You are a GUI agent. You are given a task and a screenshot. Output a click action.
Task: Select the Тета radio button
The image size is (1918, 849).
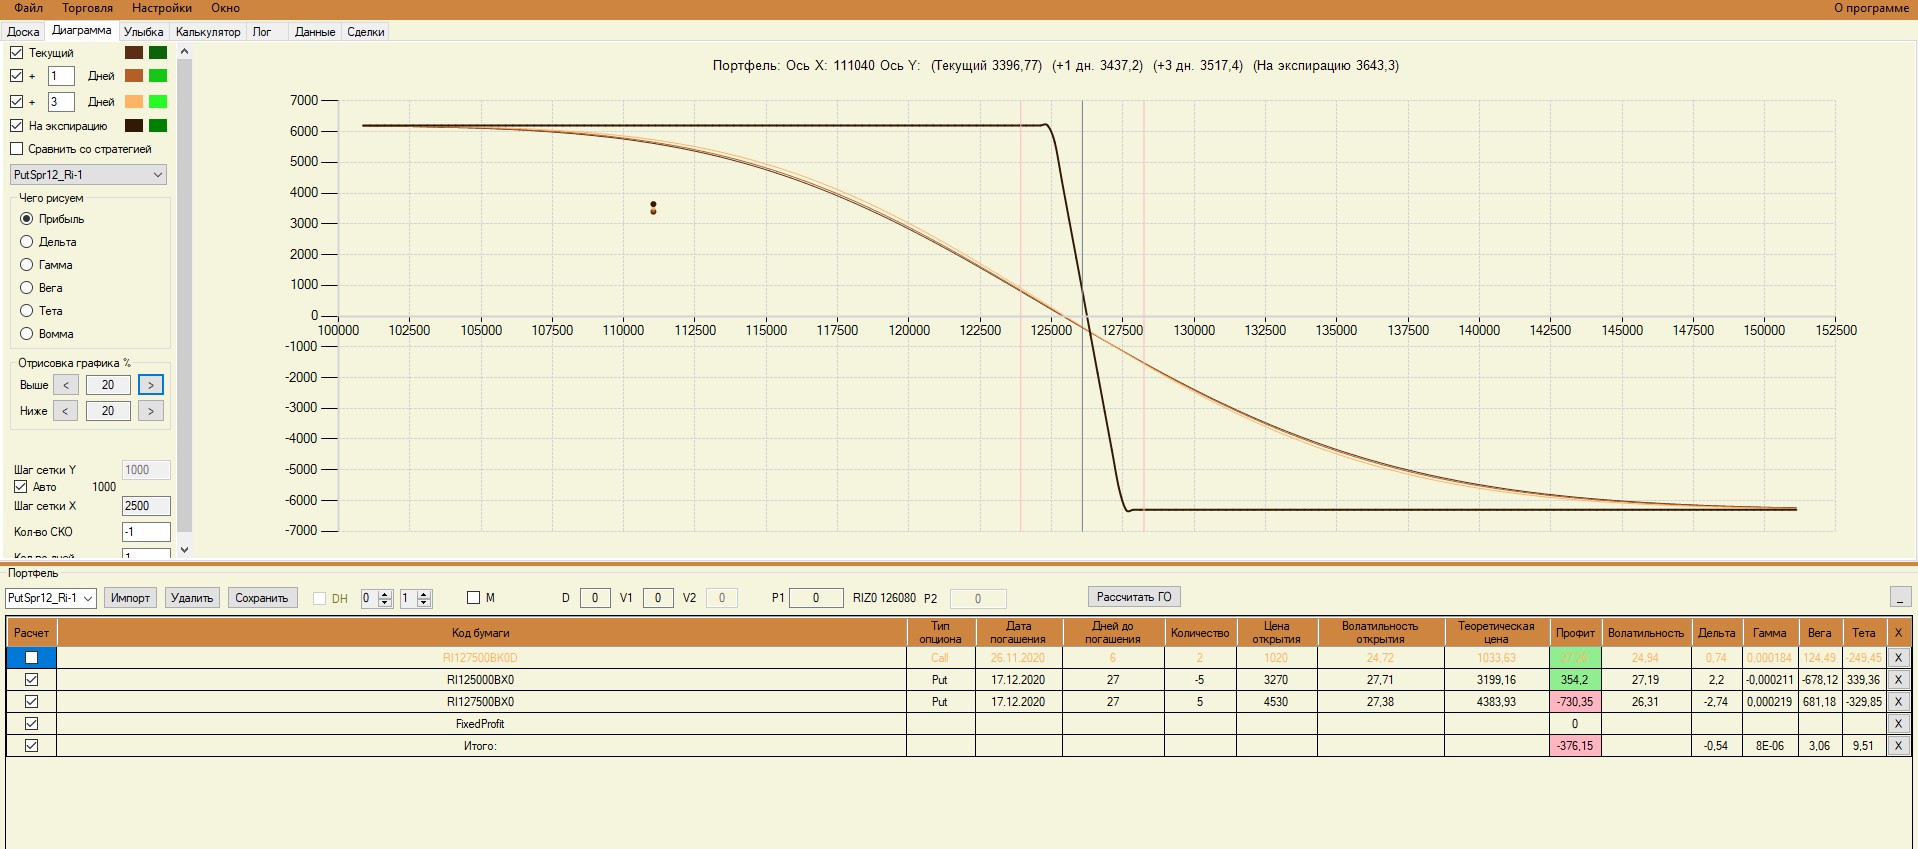(x=27, y=311)
